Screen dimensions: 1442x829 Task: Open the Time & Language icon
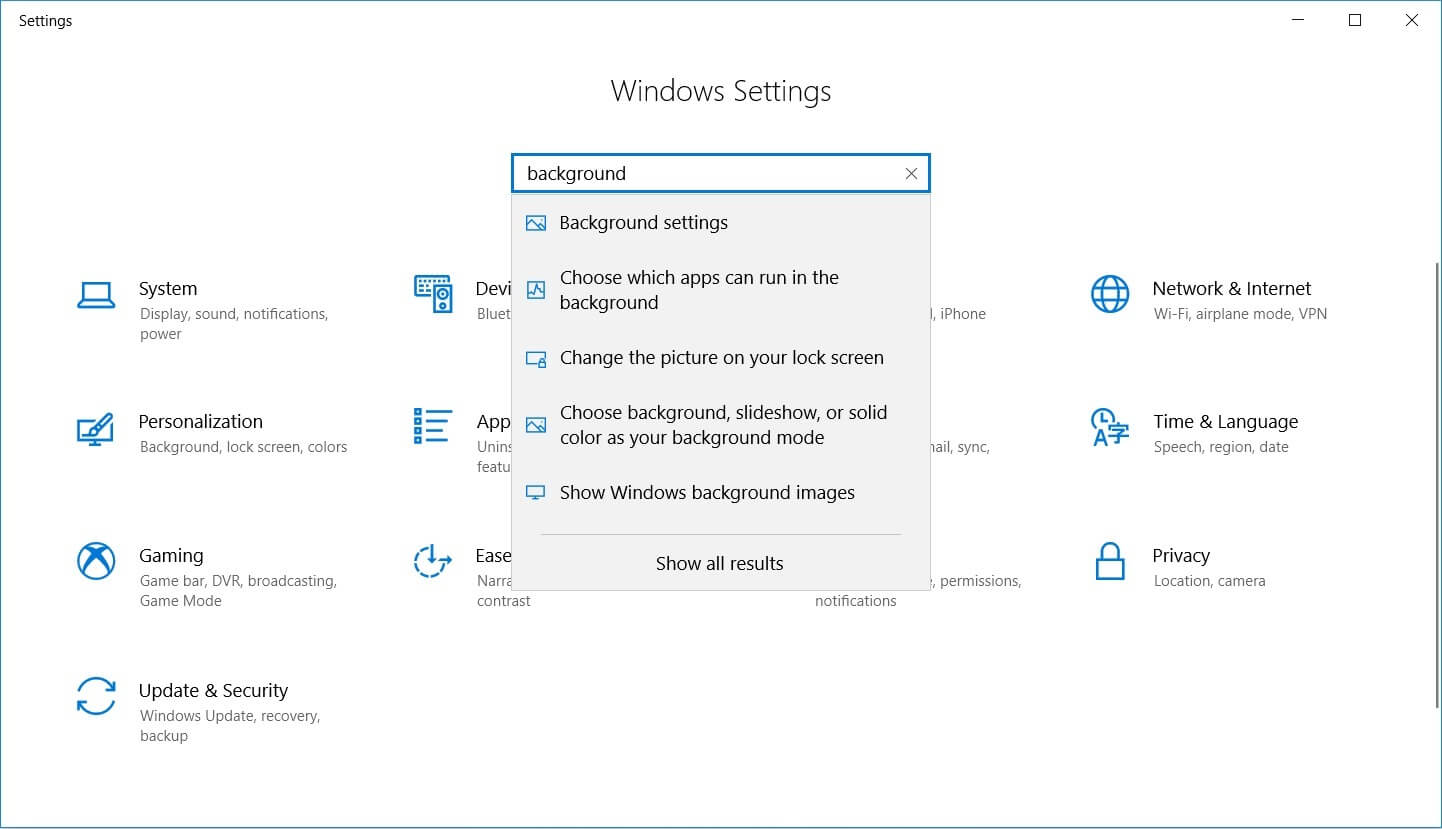pos(1110,427)
